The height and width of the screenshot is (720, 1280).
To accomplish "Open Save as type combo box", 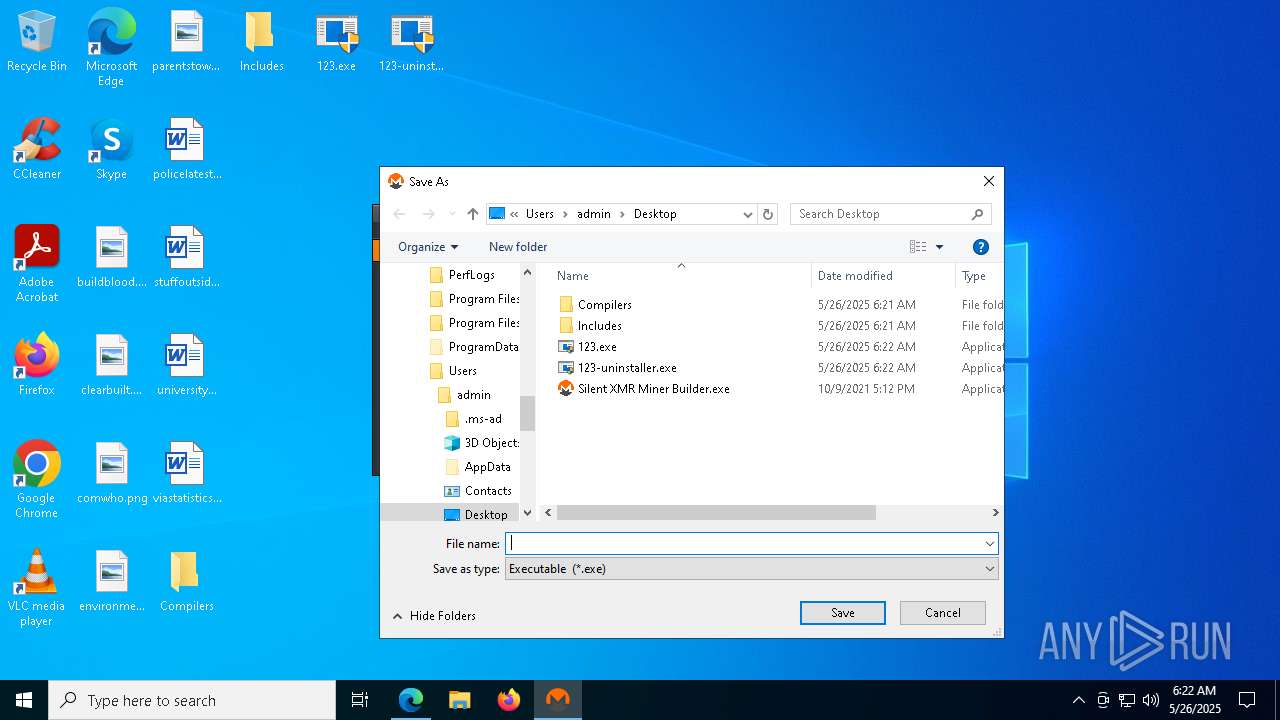I will coord(751,569).
